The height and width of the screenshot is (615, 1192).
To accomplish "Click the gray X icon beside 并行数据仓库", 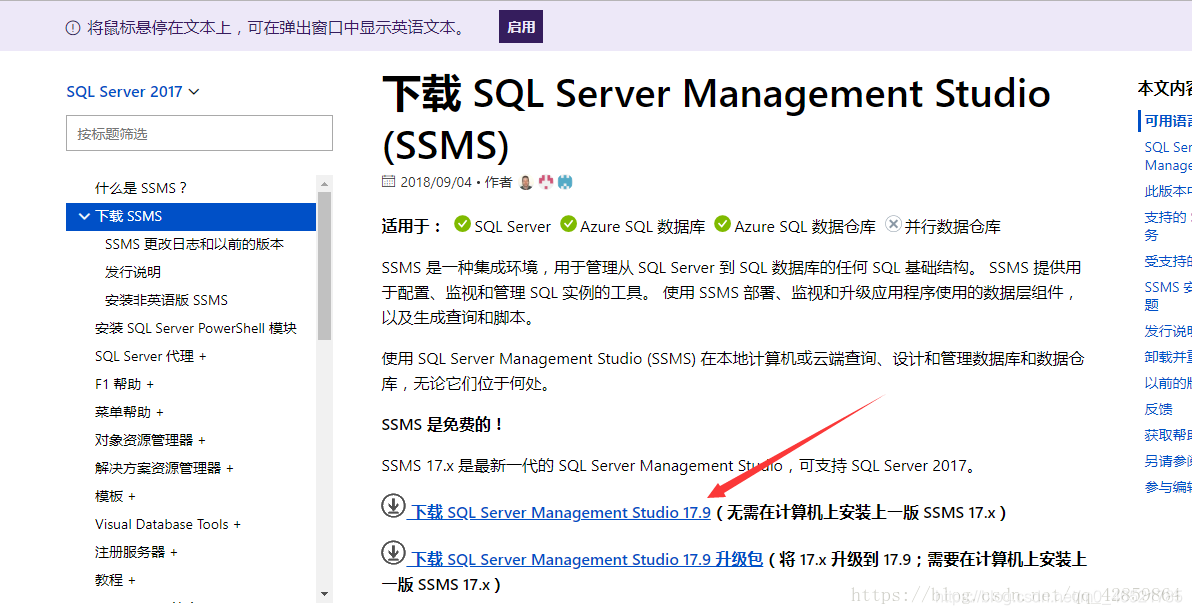I will 894,224.
